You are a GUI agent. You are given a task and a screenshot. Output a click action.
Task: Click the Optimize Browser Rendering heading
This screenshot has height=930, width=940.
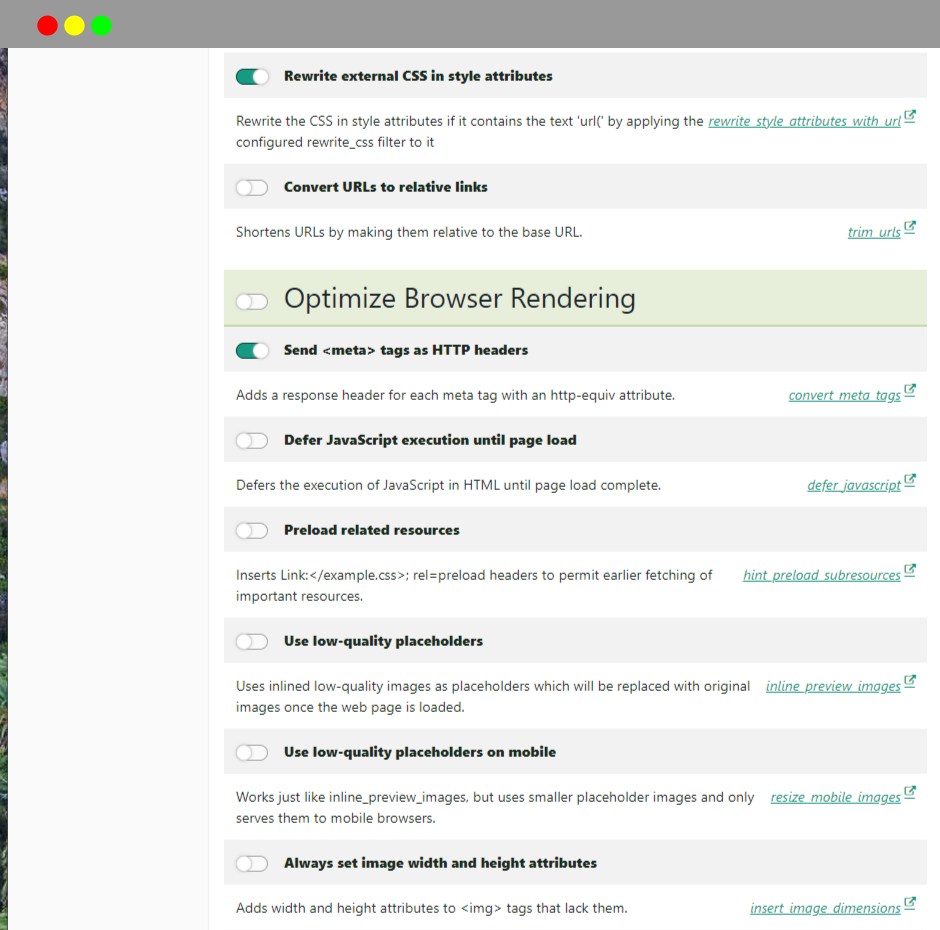pos(460,299)
